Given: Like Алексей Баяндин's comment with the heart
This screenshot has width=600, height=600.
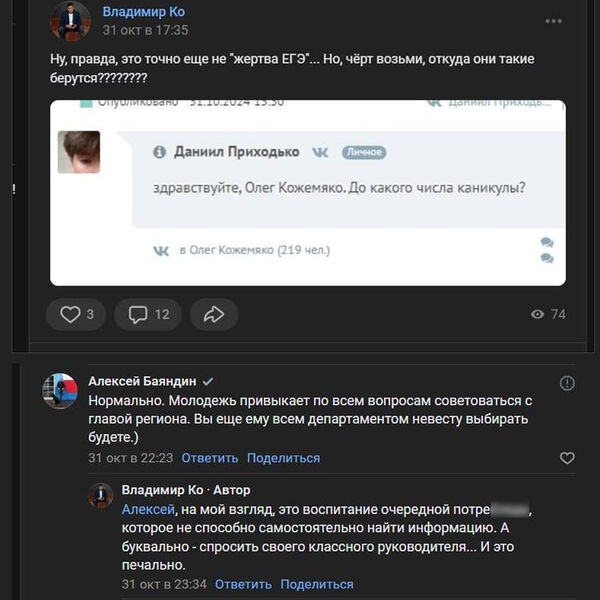Looking at the screenshot, I should [567, 458].
